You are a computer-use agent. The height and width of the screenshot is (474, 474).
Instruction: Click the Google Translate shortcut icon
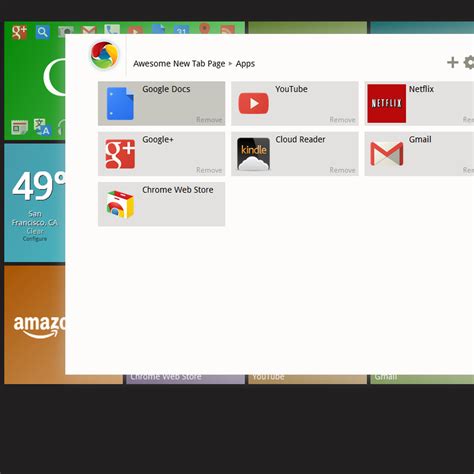42,127
